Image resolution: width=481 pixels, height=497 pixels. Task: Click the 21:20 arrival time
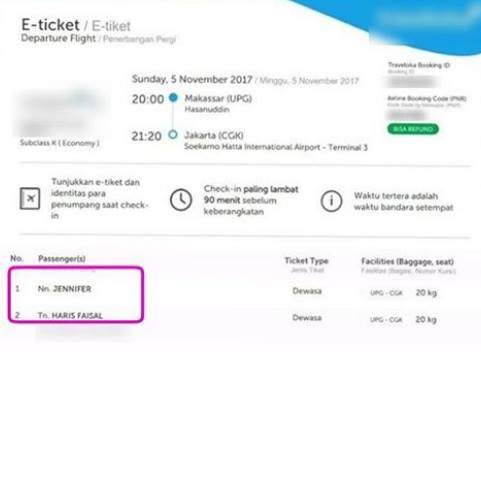147,136
